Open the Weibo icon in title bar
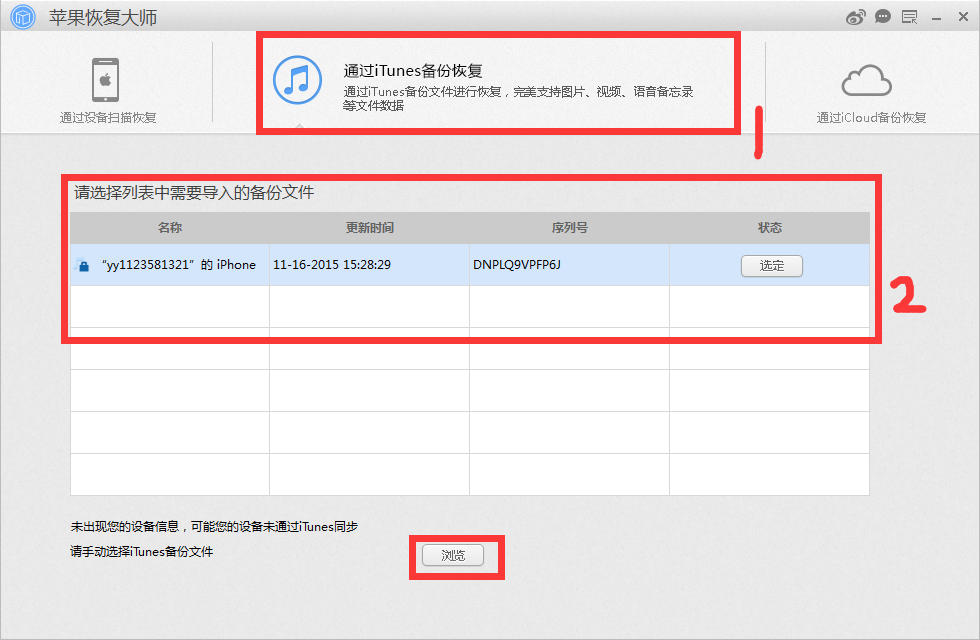This screenshot has width=980, height=640. pos(856,17)
